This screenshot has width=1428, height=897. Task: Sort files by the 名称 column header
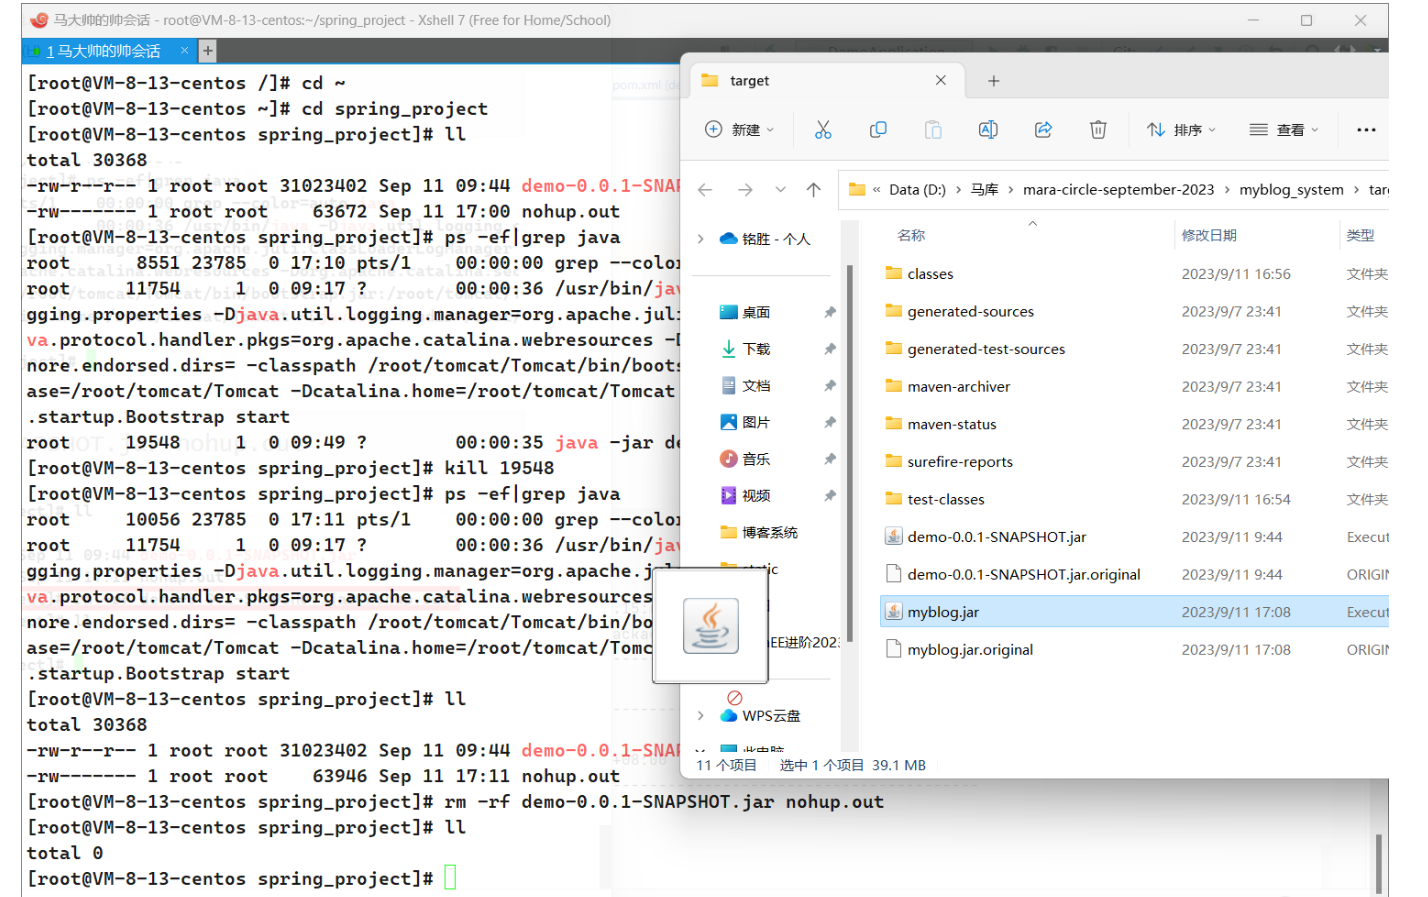click(x=911, y=235)
